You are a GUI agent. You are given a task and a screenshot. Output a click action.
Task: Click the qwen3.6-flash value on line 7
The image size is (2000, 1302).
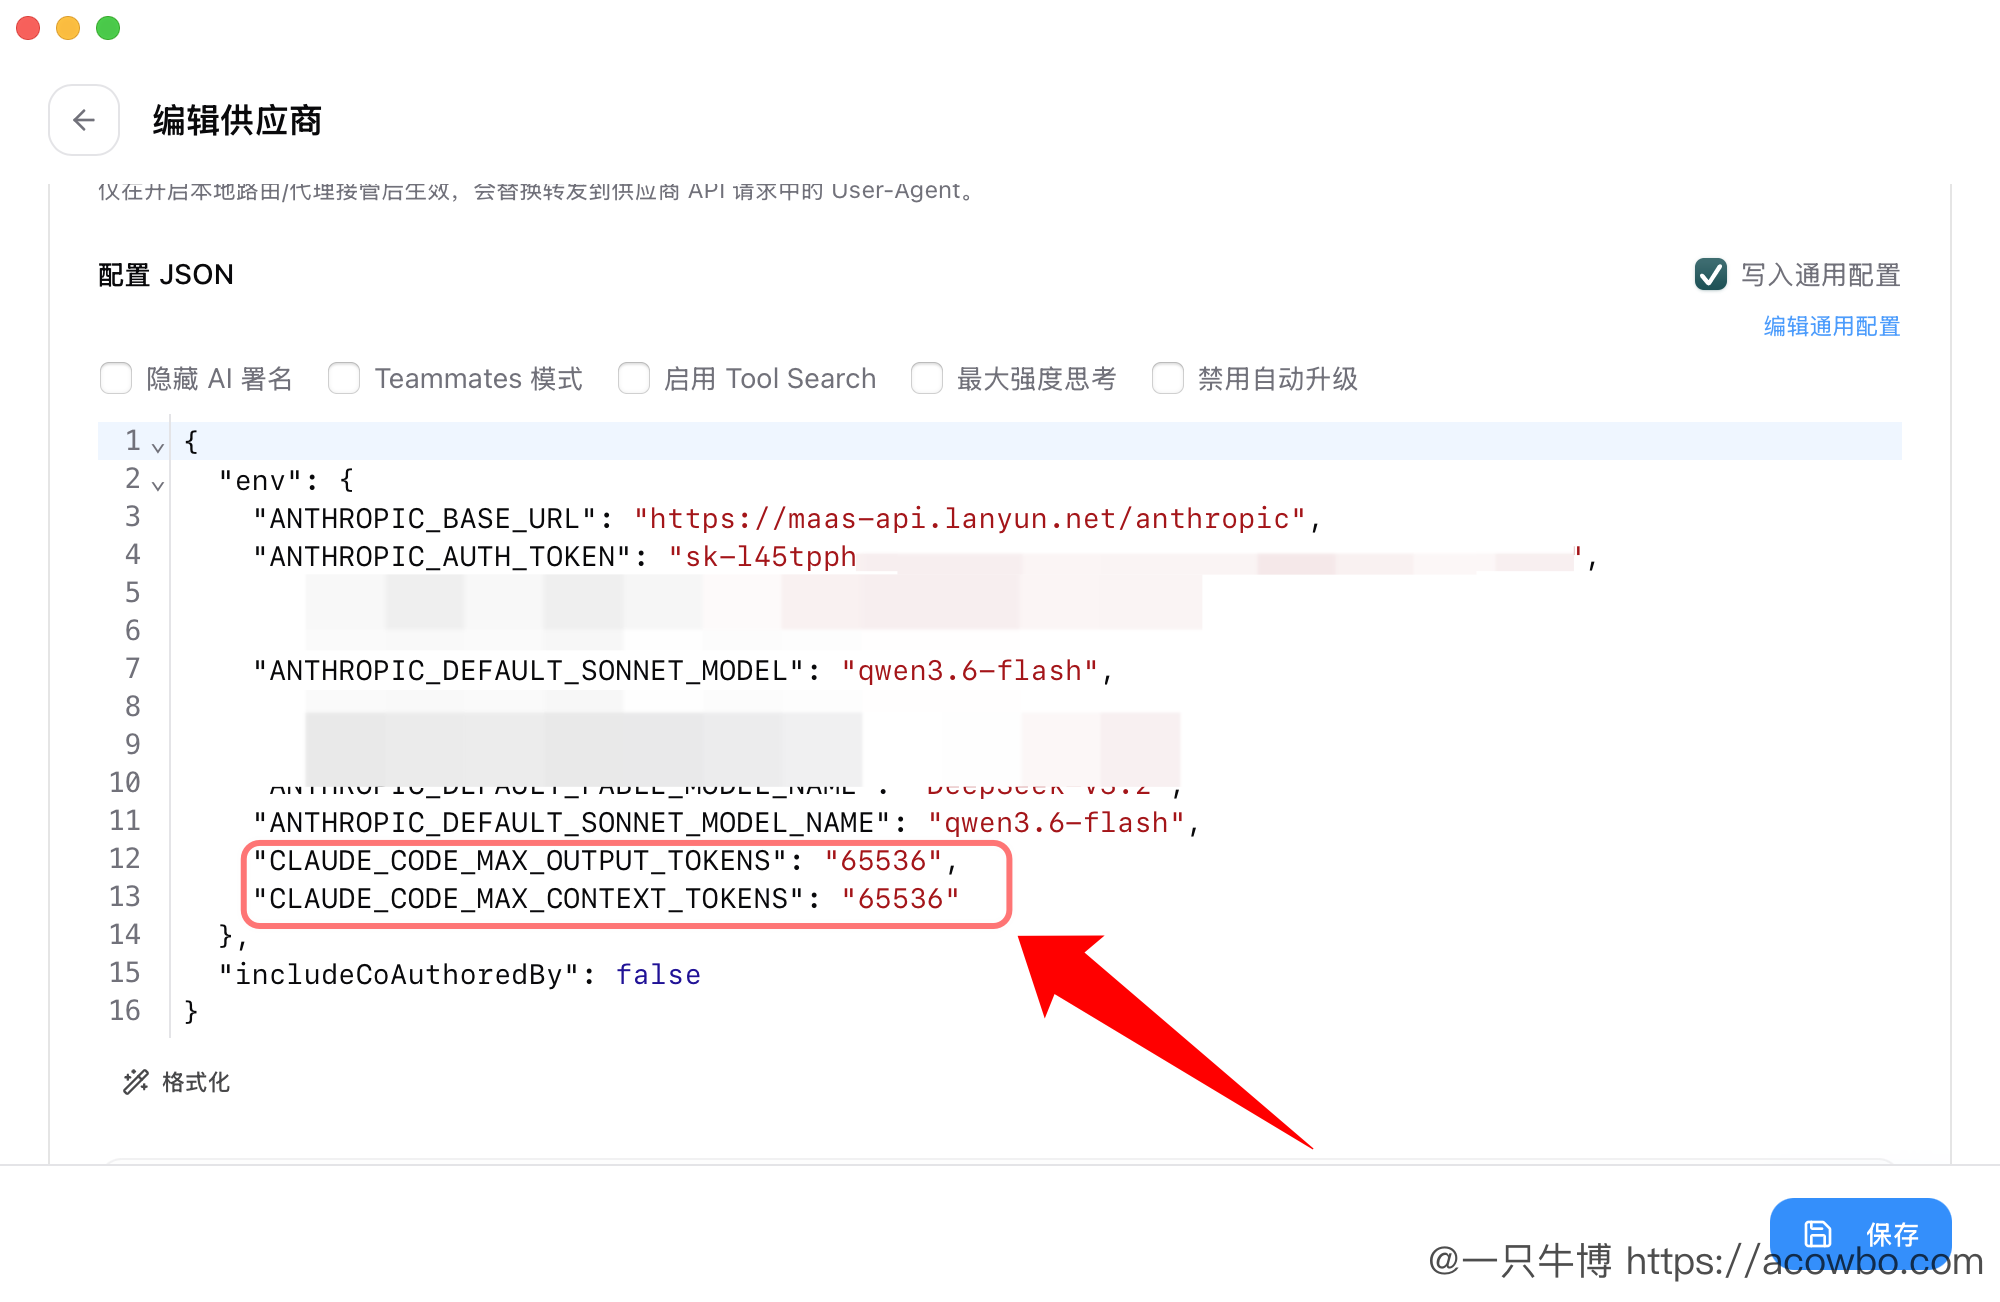(970, 670)
